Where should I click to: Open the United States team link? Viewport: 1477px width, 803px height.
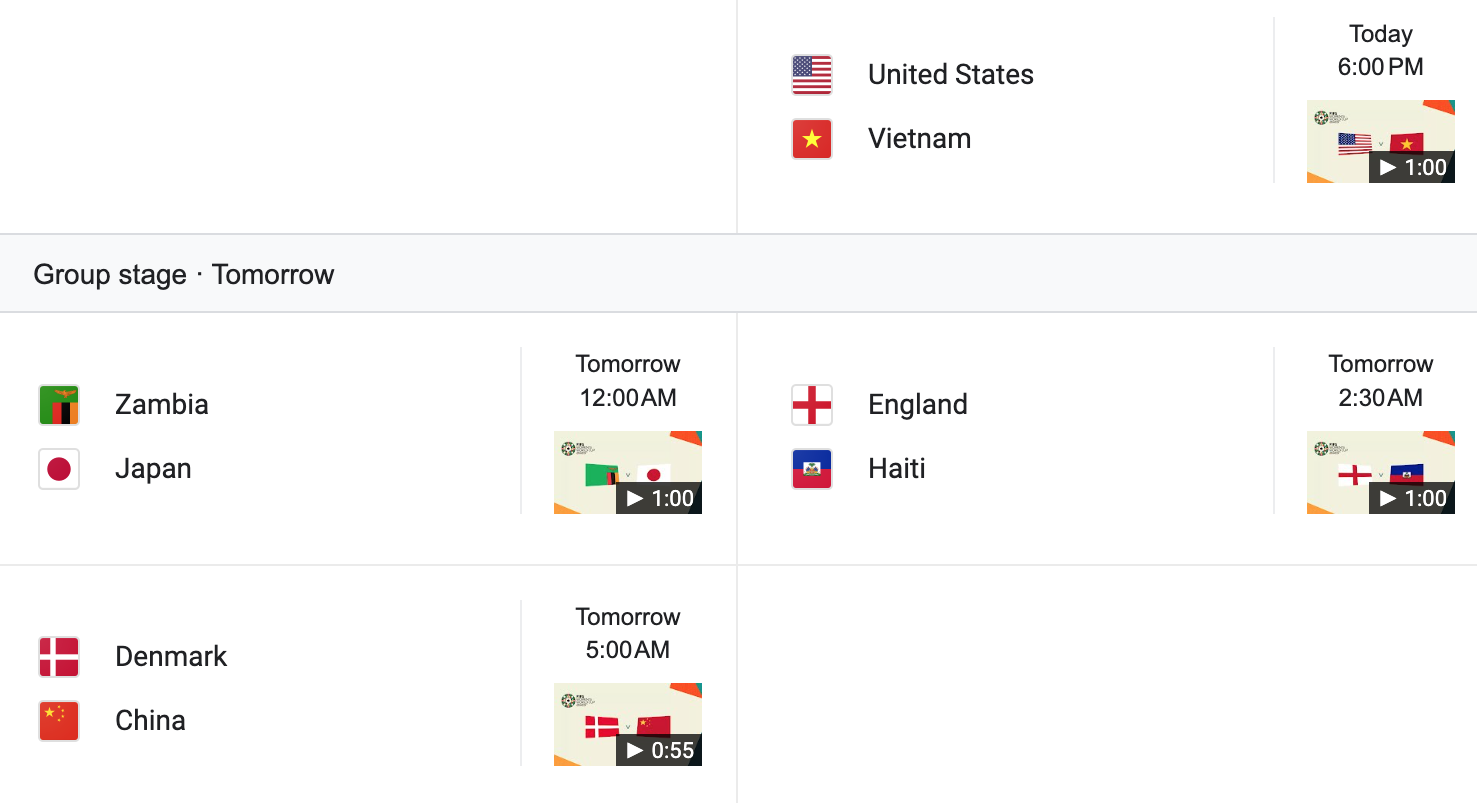(x=950, y=75)
